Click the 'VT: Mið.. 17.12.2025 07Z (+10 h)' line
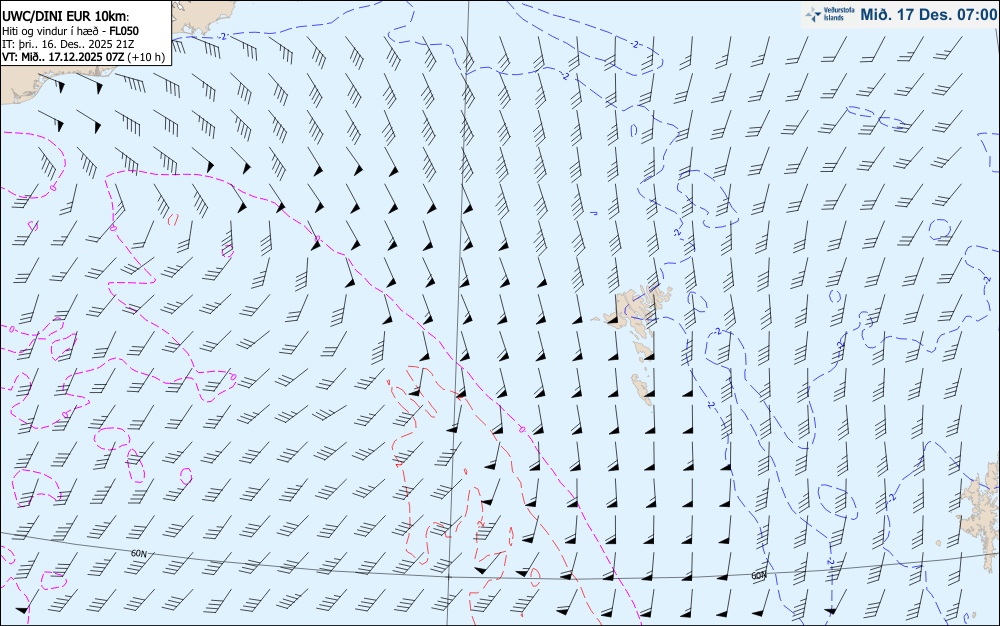This screenshot has width=1000, height=626. [x=84, y=57]
